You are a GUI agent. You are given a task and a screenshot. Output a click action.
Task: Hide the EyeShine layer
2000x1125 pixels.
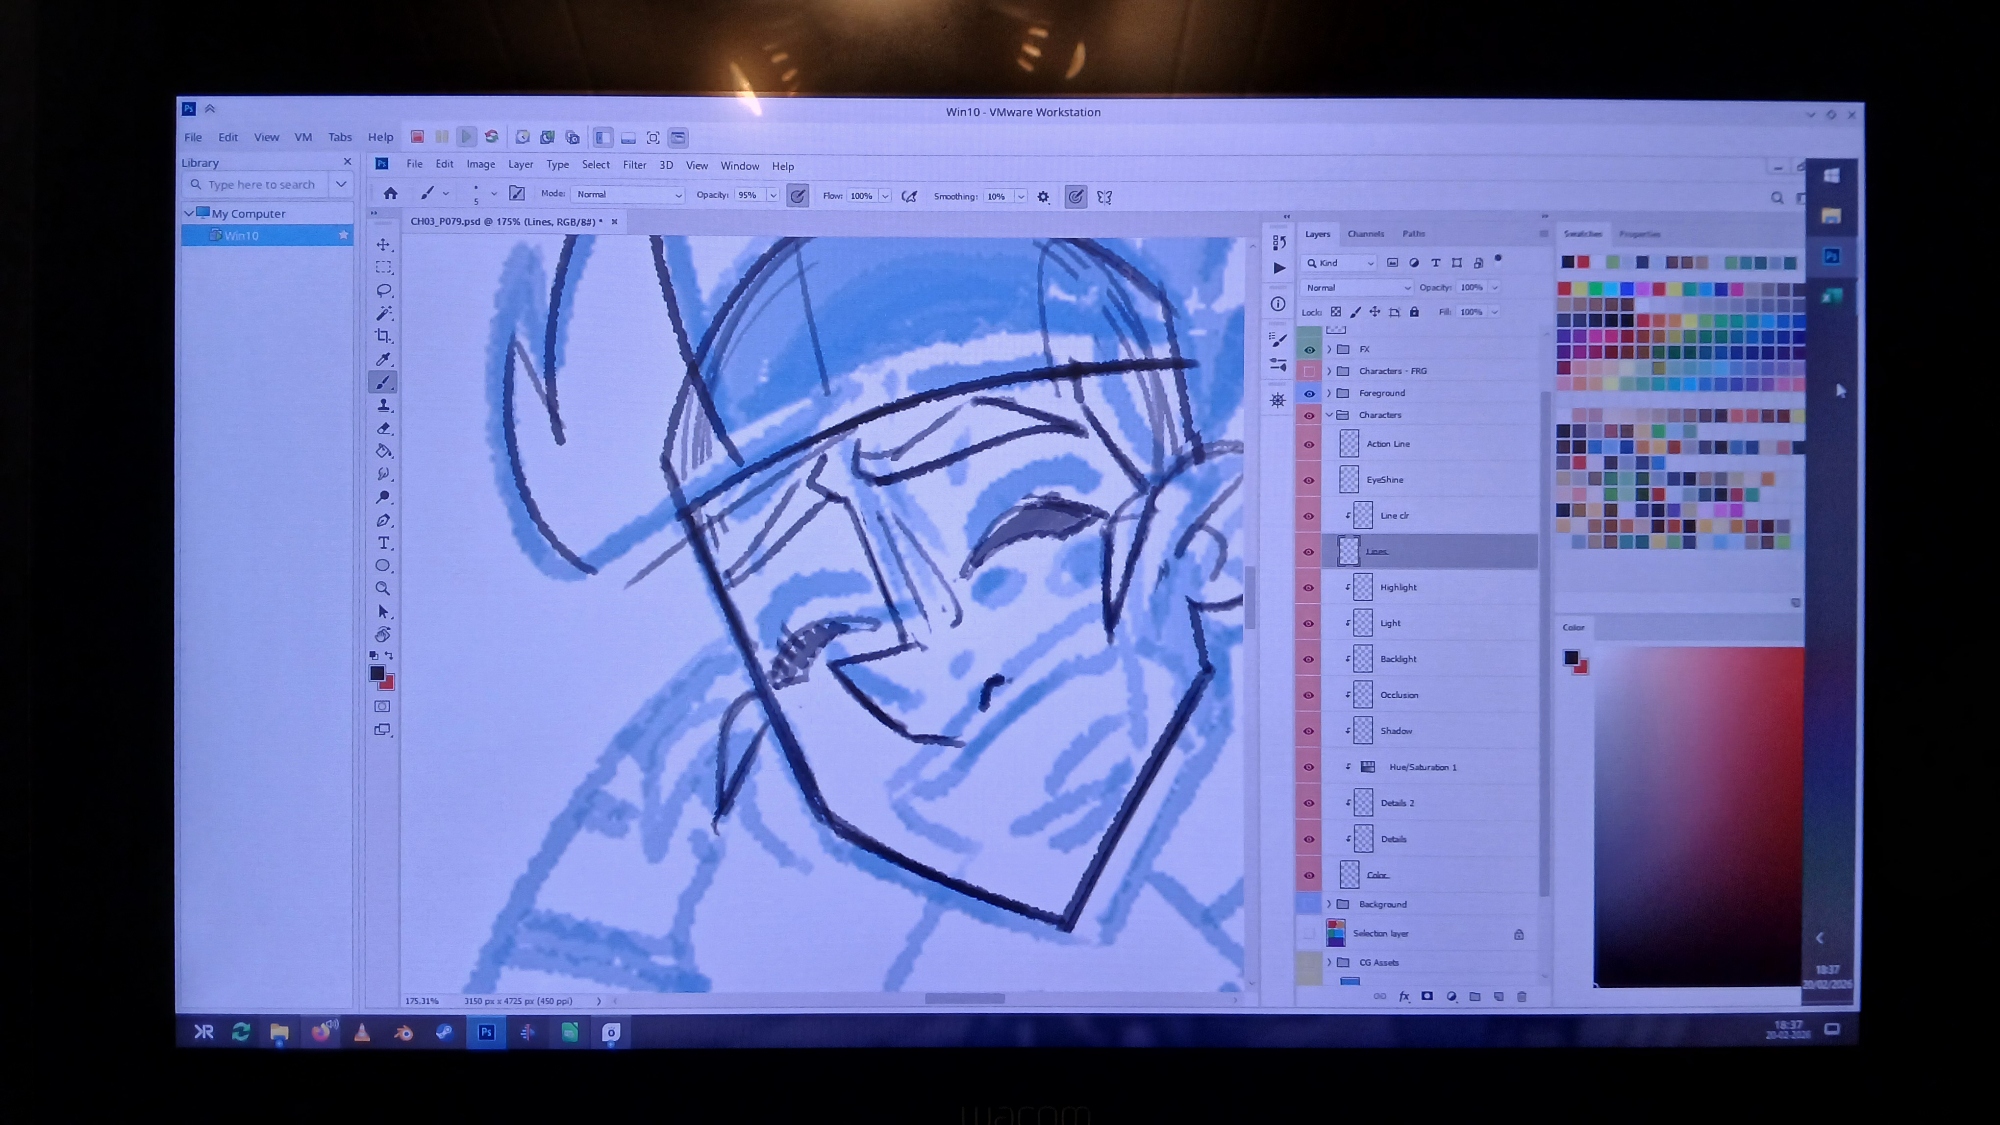coord(1308,480)
